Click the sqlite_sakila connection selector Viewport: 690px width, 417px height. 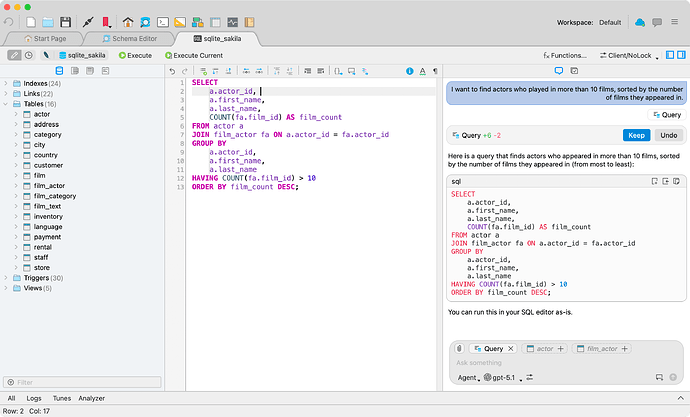[x=82, y=55]
